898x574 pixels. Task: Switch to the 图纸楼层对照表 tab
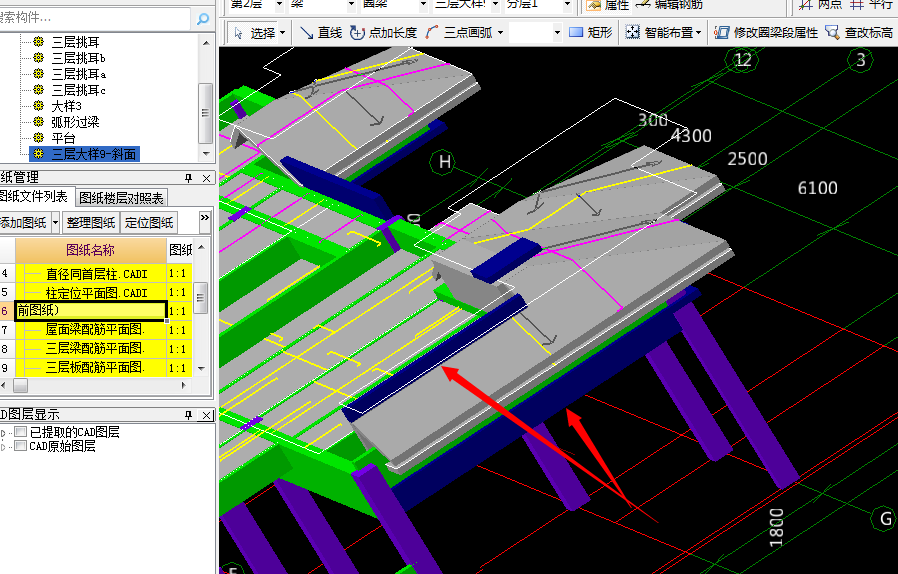[x=121, y=198]
